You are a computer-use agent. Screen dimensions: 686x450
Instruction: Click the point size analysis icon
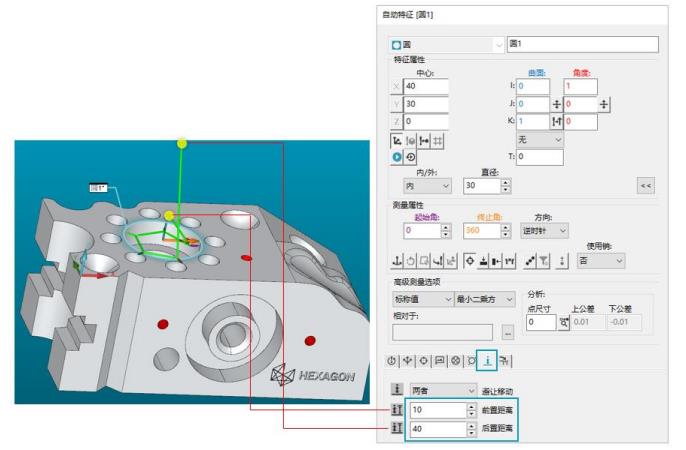[x=564, y=324]
